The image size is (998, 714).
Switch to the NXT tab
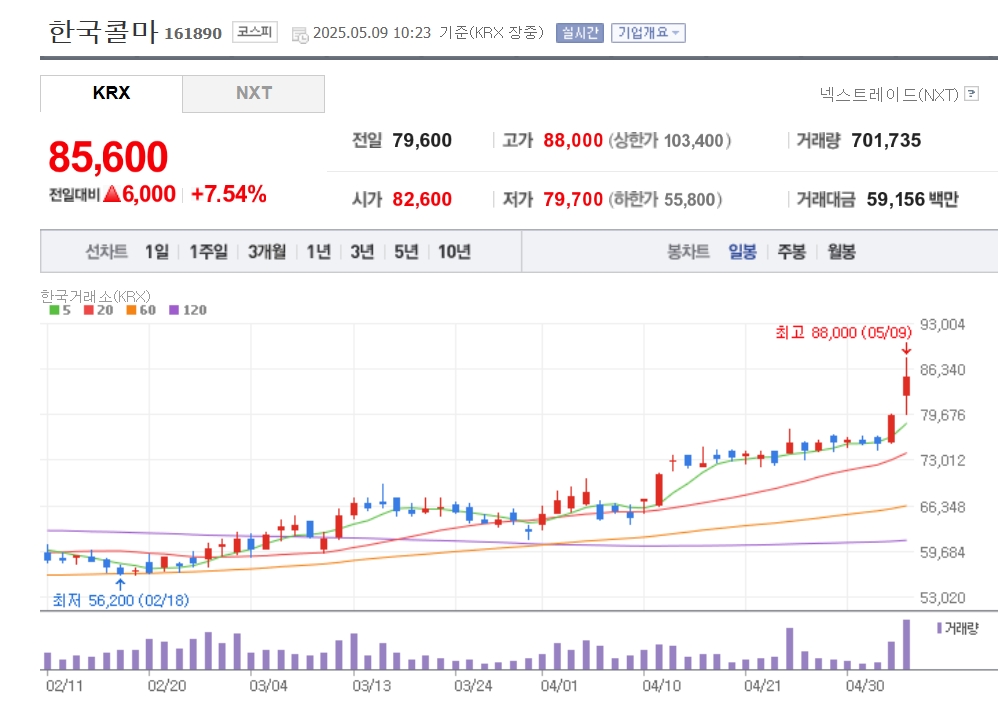[254, 93]
